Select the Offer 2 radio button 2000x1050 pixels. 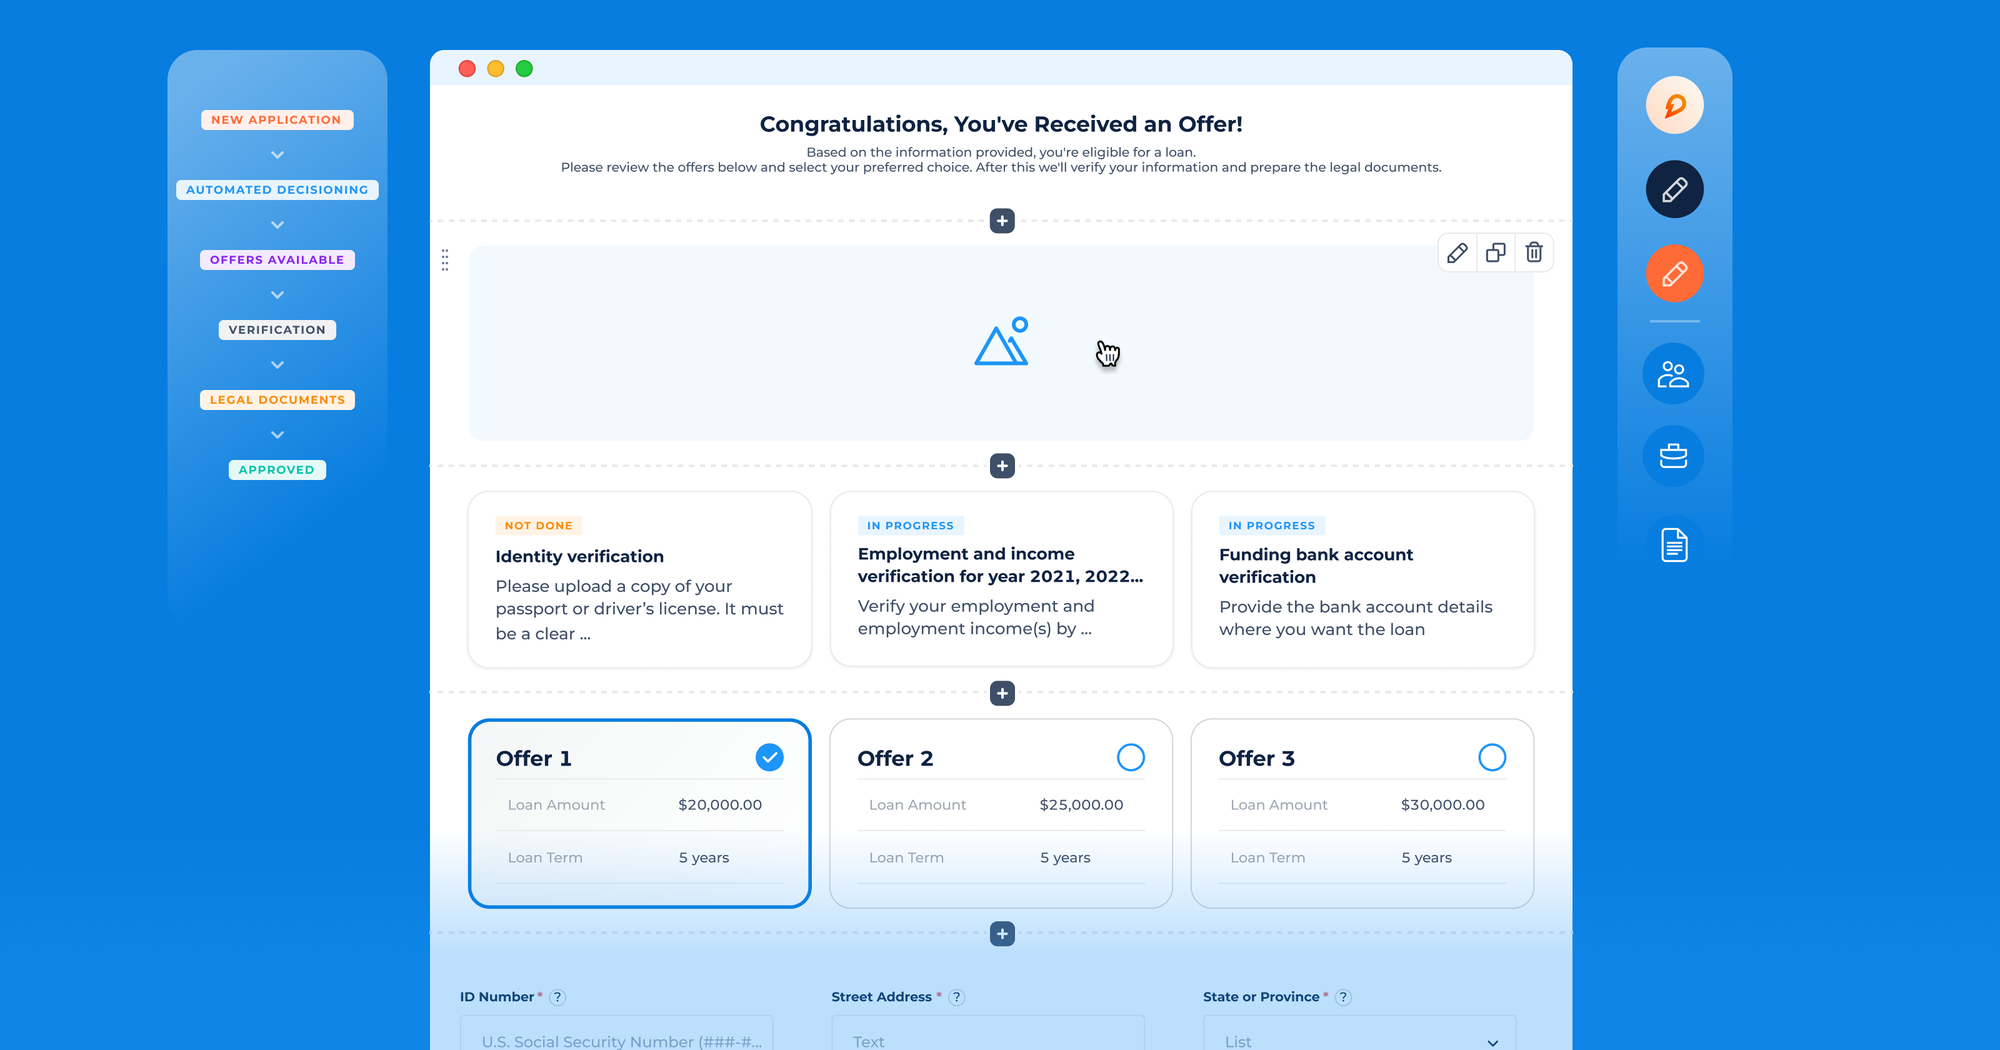[1131, 758]
